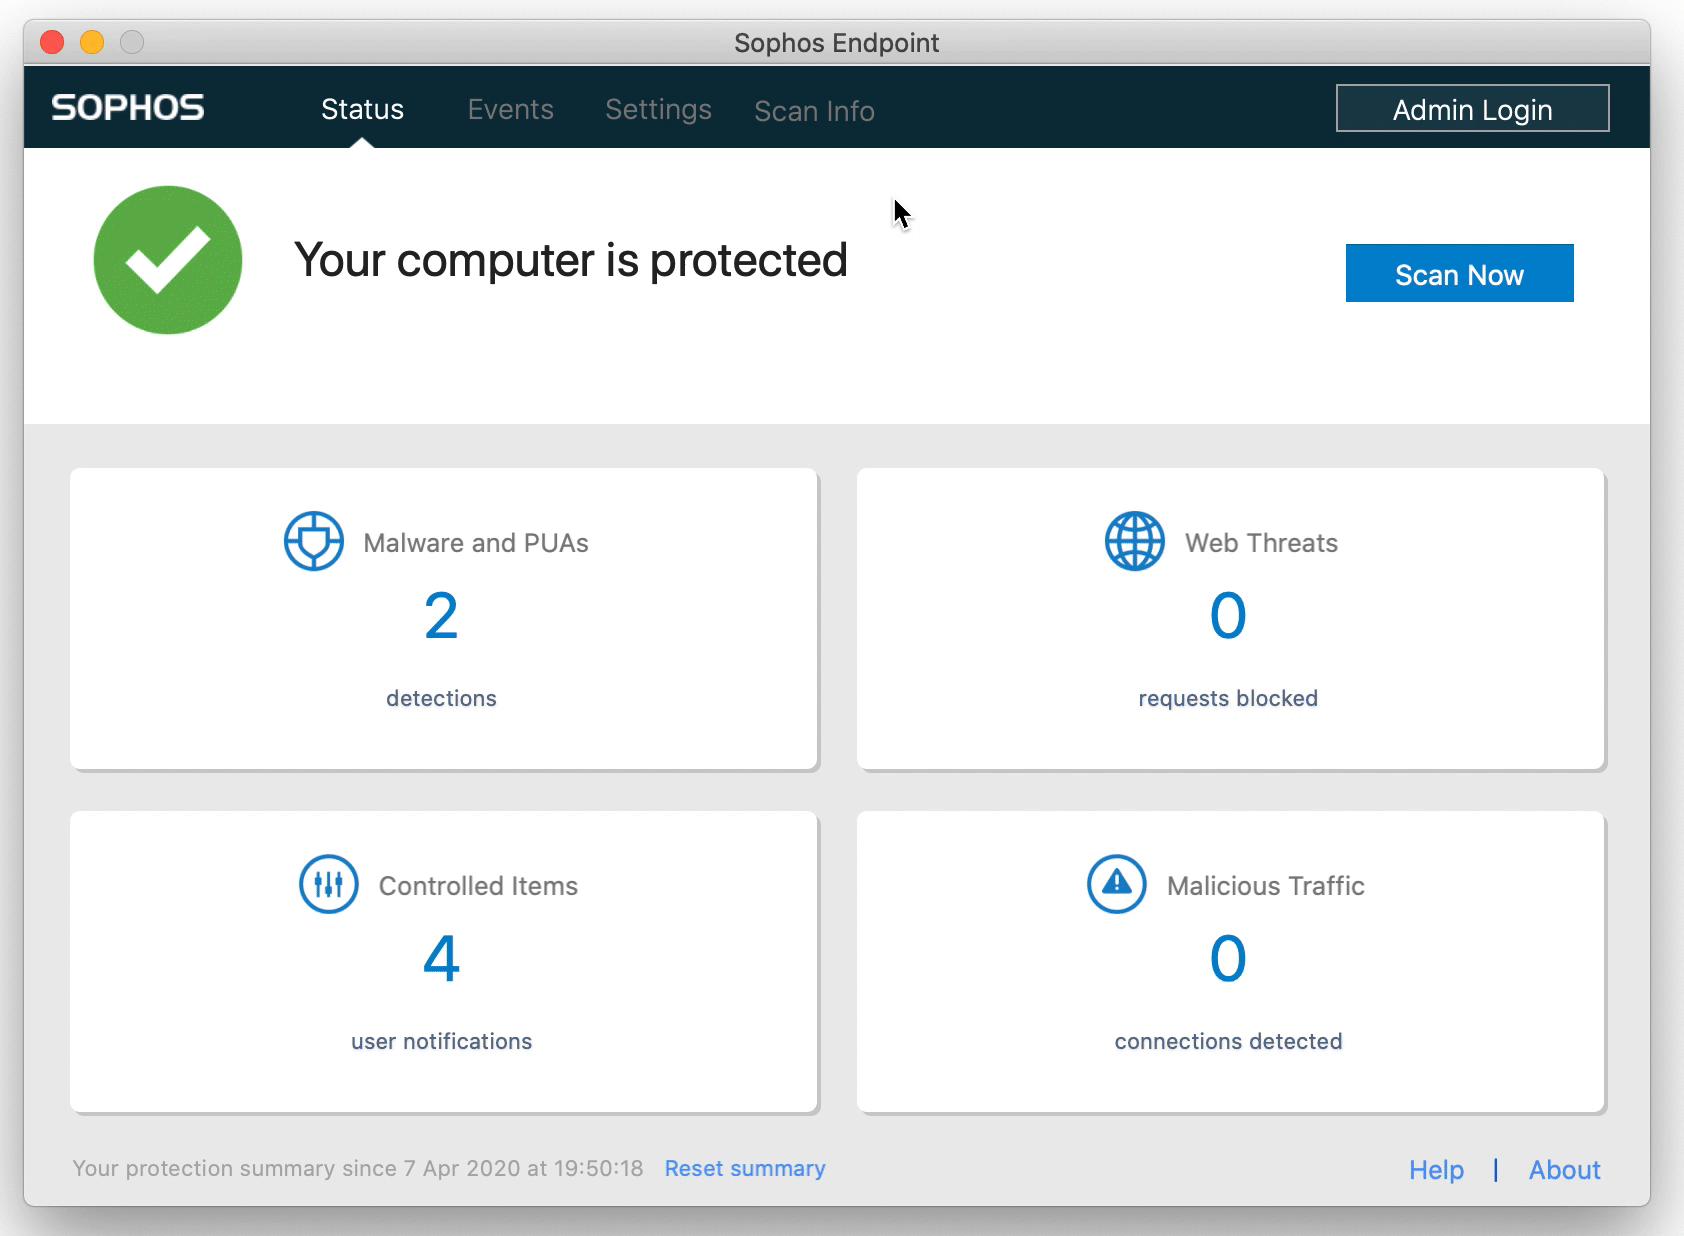This screenshot has height=1236, width=1684.
Task: Click the 2 detections count
Action: click(441, 615)
